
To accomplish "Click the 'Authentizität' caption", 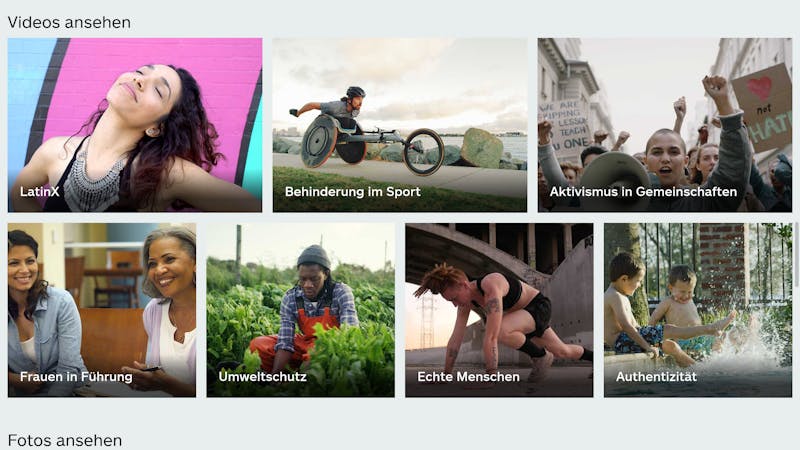I will pos(656,377).
